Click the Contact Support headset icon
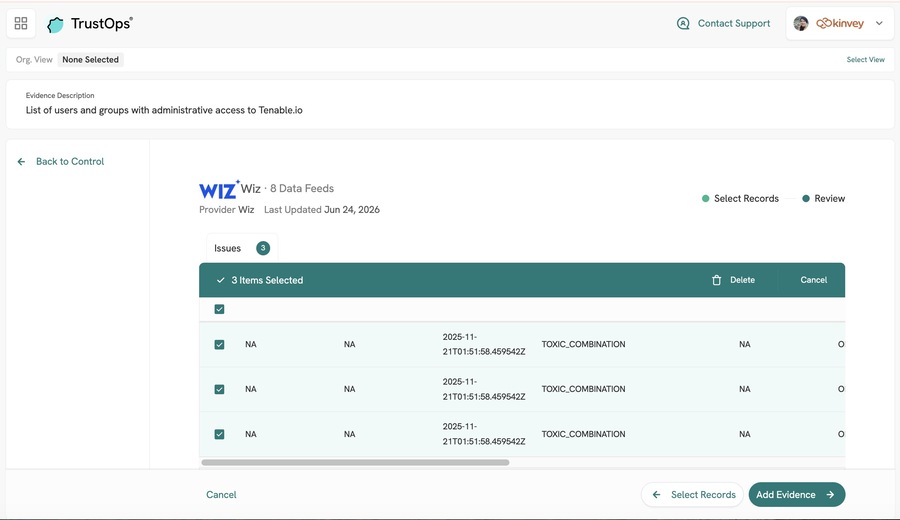 pyautogui.click(x=683, y=24)
